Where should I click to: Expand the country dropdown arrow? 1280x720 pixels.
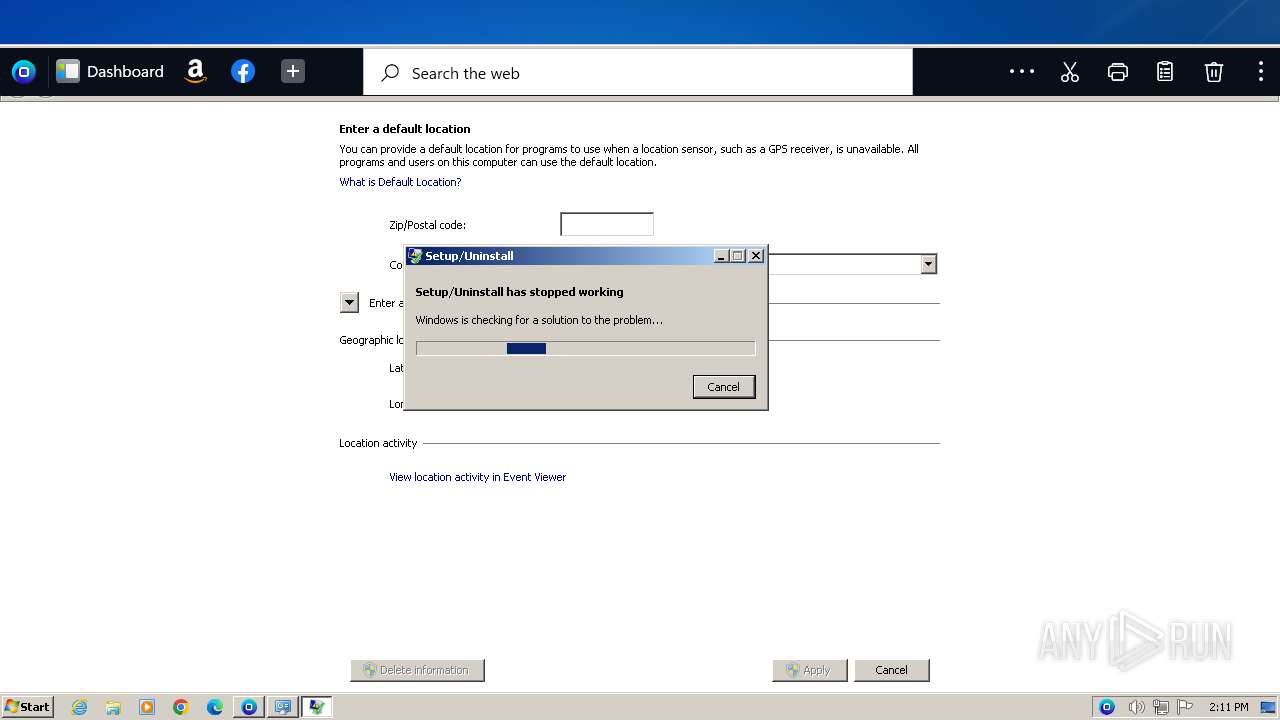tap(929, 264)
